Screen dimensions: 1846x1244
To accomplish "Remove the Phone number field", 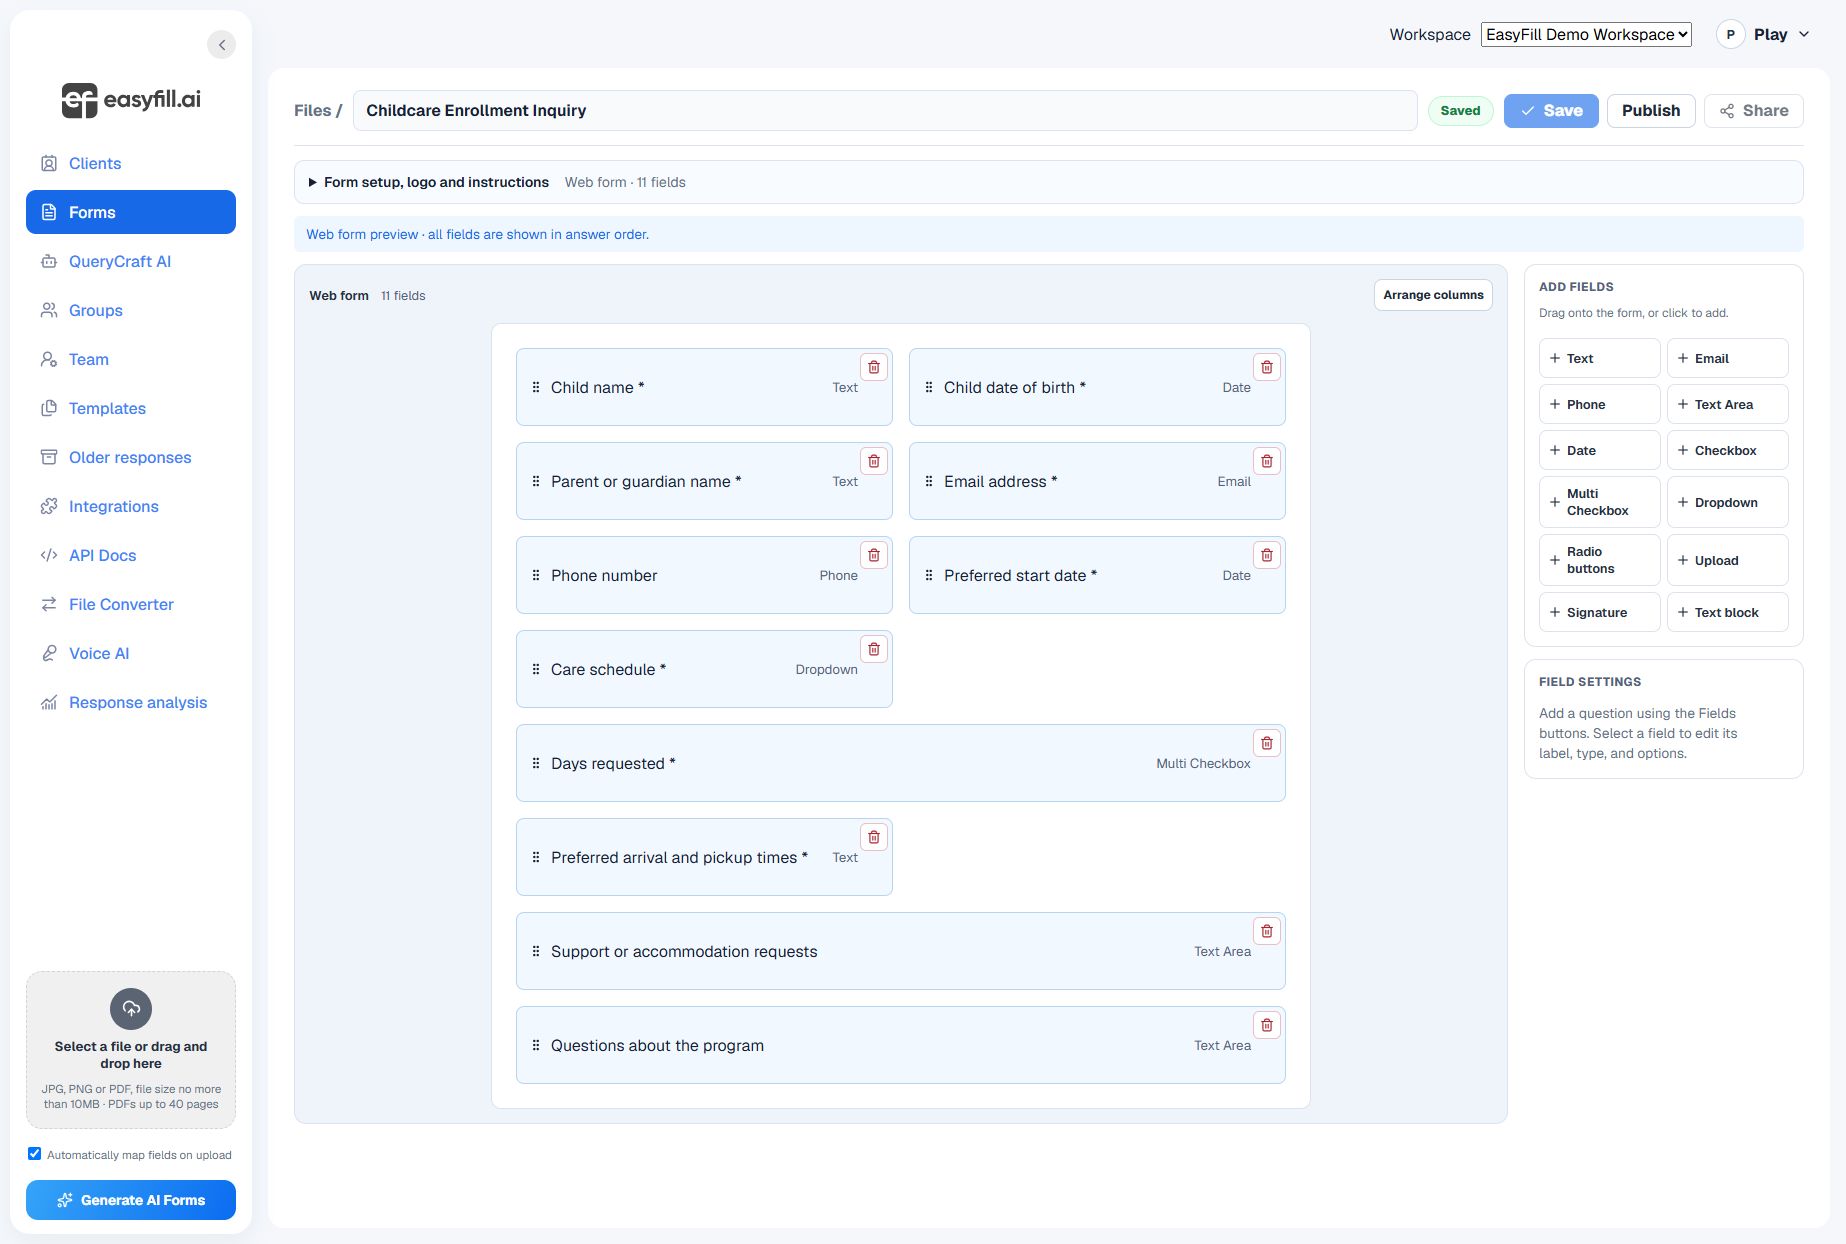I will (874, 555).
